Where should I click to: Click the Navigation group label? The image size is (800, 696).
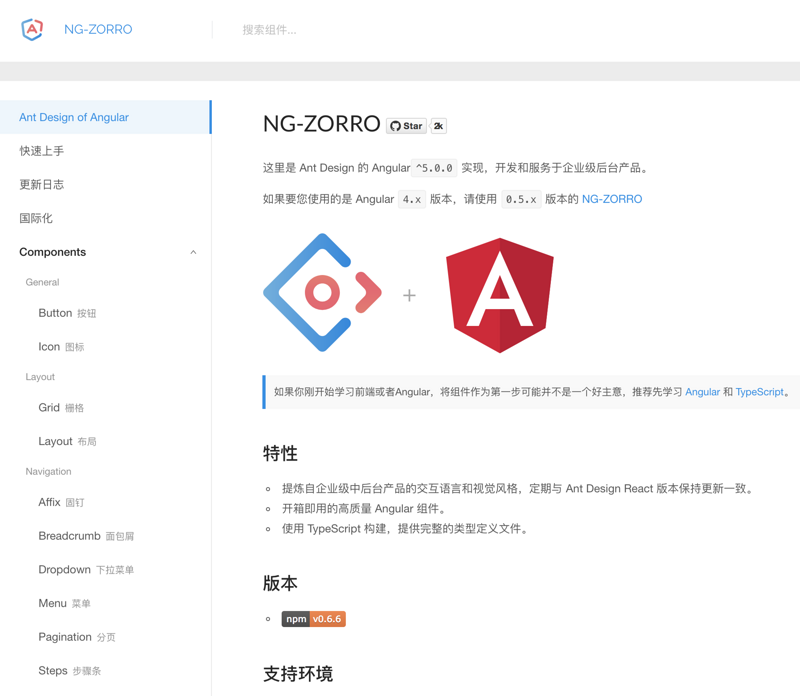click(48, 471)
